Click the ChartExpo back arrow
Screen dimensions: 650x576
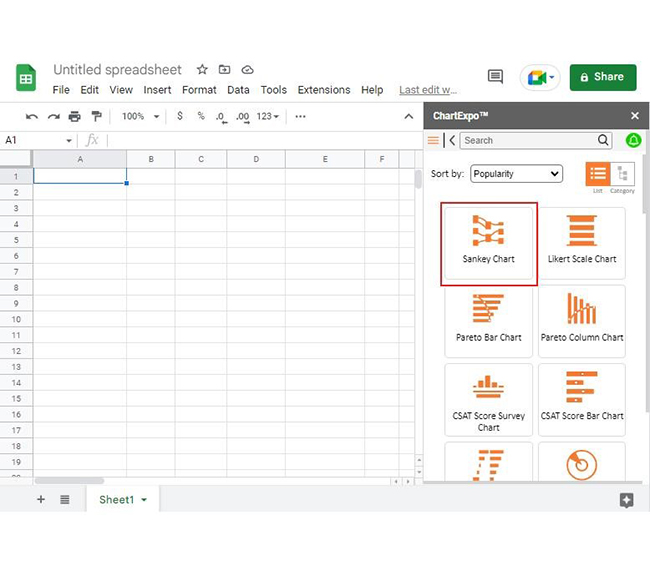452,140
